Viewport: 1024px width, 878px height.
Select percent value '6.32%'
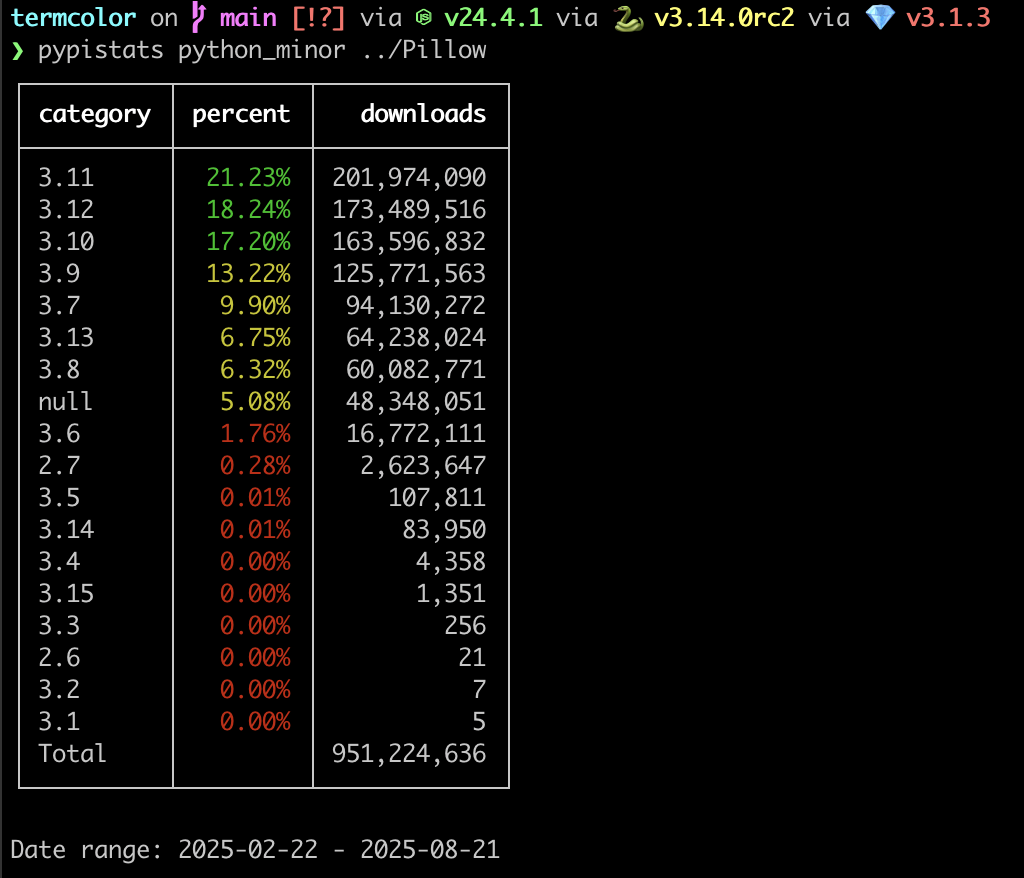point(255,370)
